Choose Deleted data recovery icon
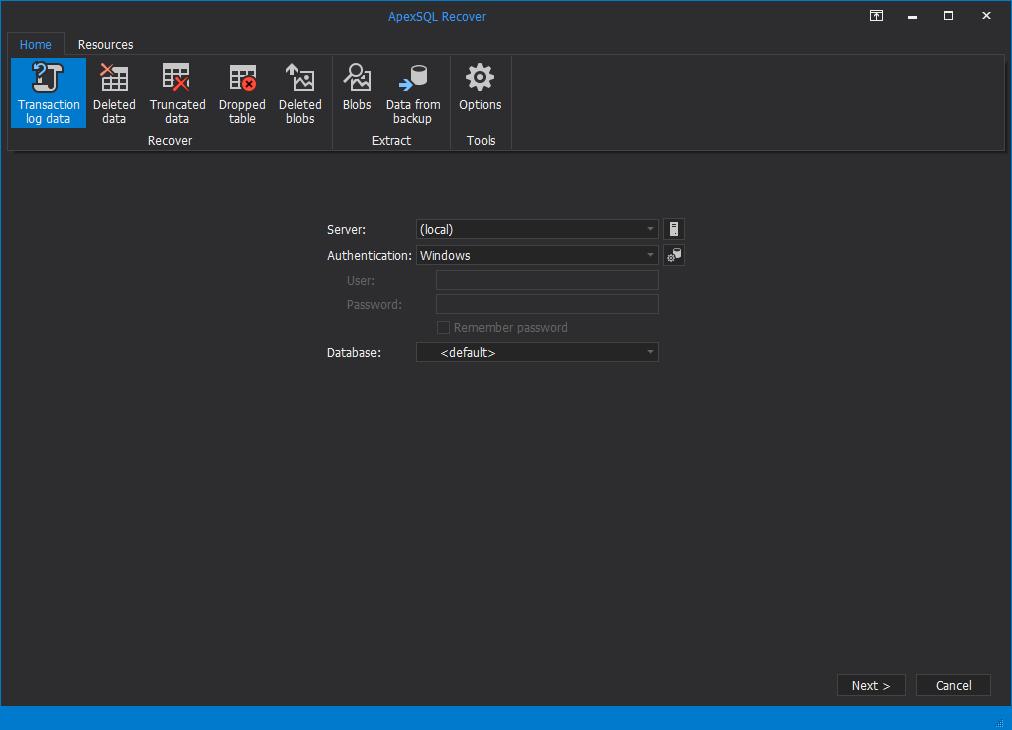The width and height of the screenshot is (1012, 730). 114,93
